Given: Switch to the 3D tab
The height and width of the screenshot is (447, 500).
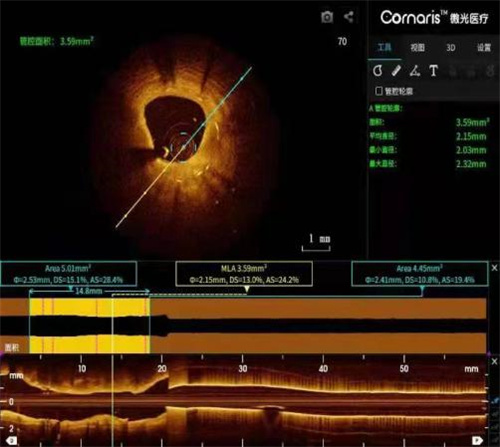Looking at the screenshot, I should [x=450, y=48].
